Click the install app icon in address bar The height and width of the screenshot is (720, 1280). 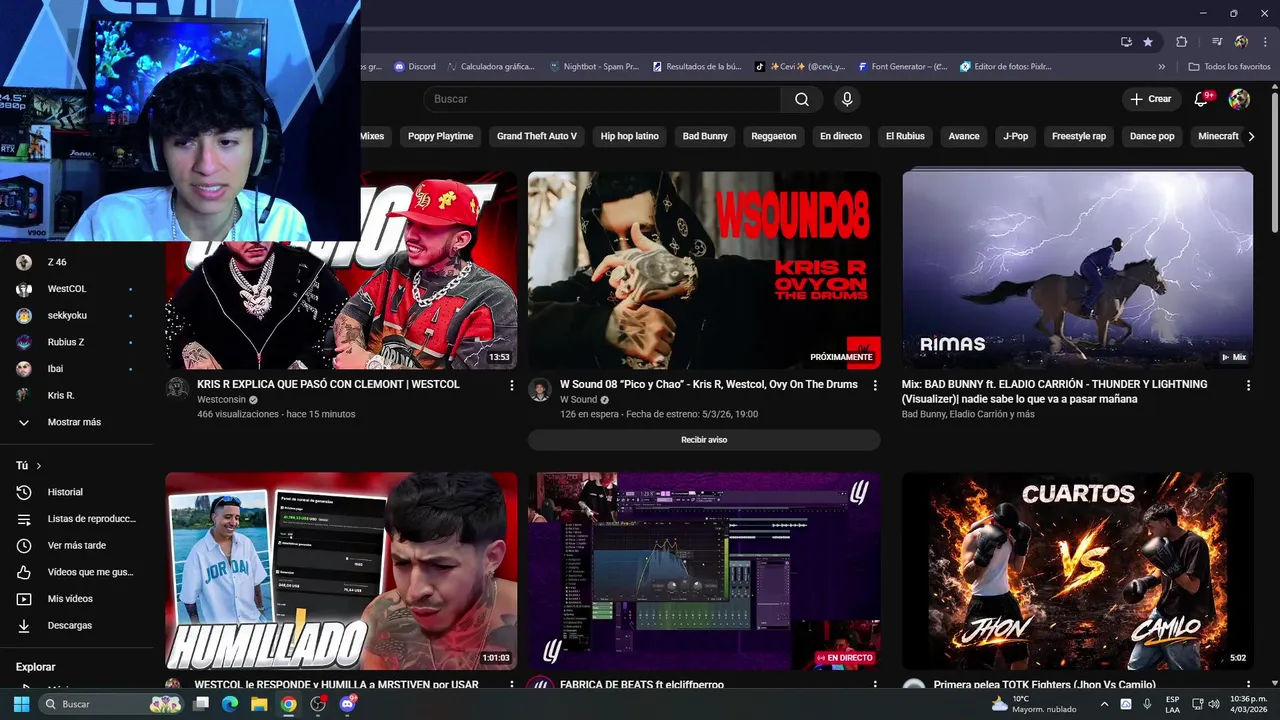click(1126, 42)
